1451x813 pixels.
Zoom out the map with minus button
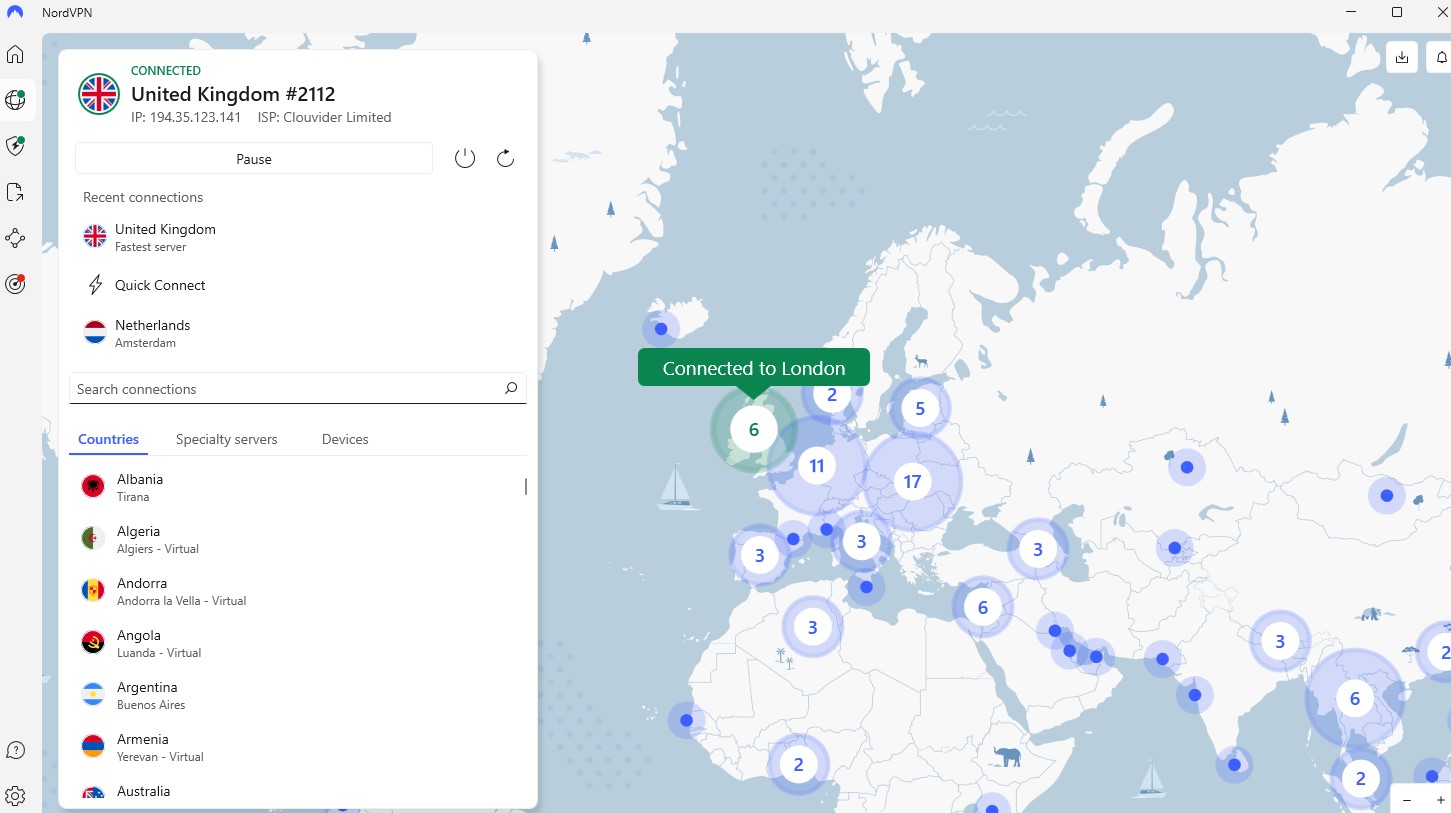[x=1407, y=800]
